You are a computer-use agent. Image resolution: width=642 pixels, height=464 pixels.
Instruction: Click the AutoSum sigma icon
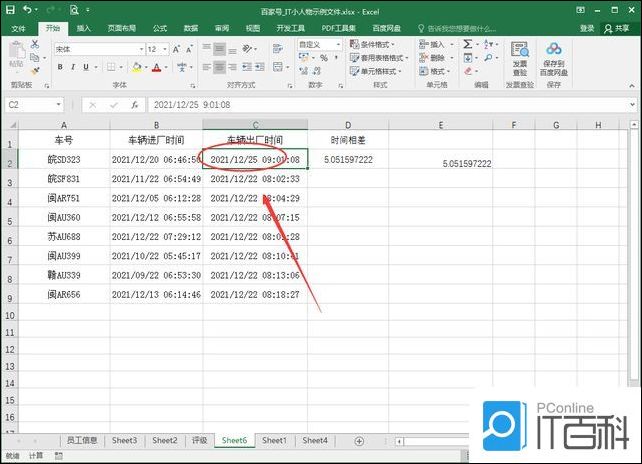[x=467, y=44]
